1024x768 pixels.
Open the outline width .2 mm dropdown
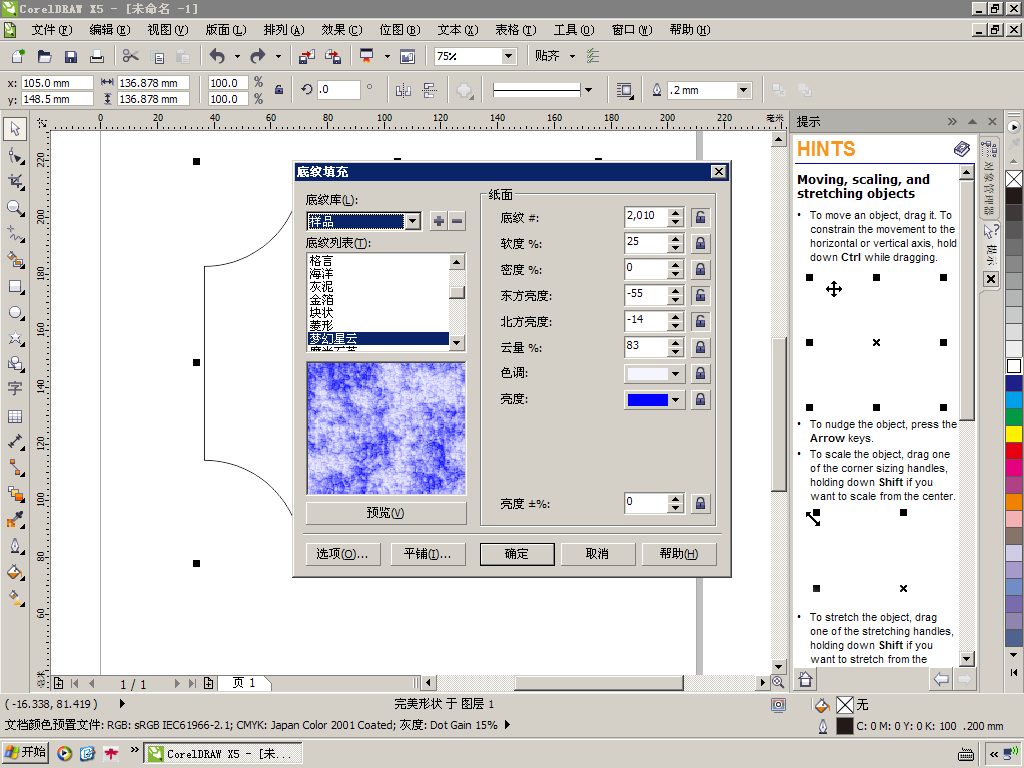[x=743, y=91]
